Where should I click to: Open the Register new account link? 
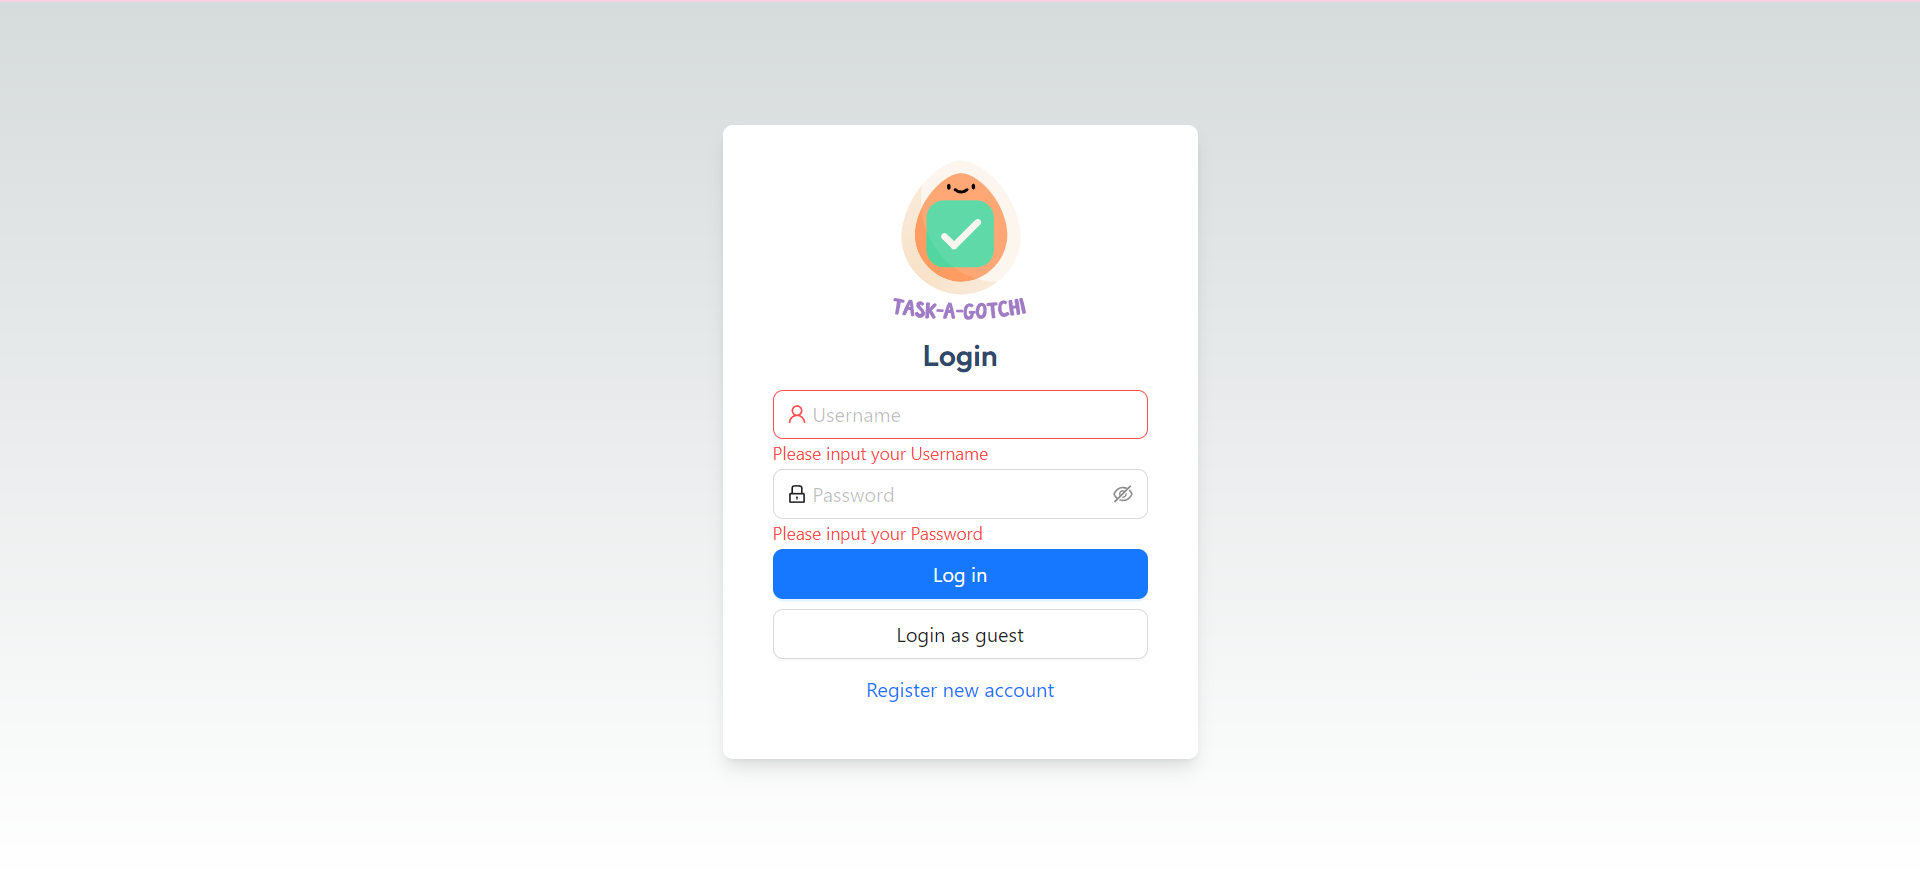[x=960, y=690]
